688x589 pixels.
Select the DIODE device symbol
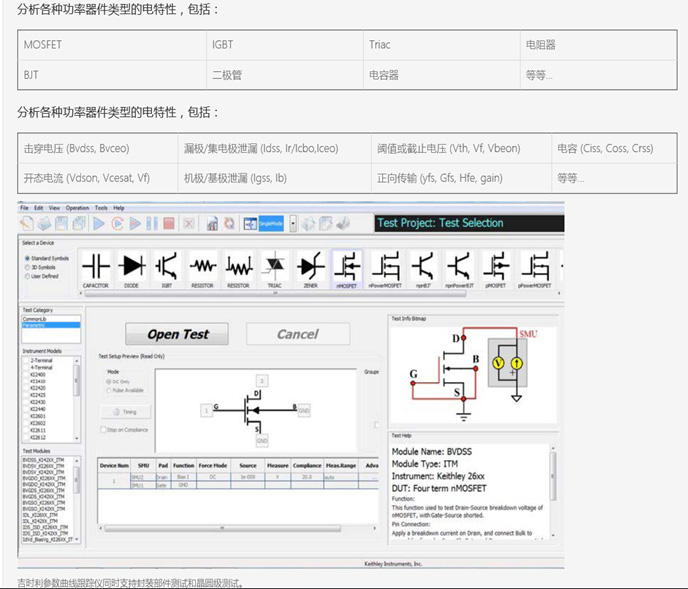[x=131, y=266]
